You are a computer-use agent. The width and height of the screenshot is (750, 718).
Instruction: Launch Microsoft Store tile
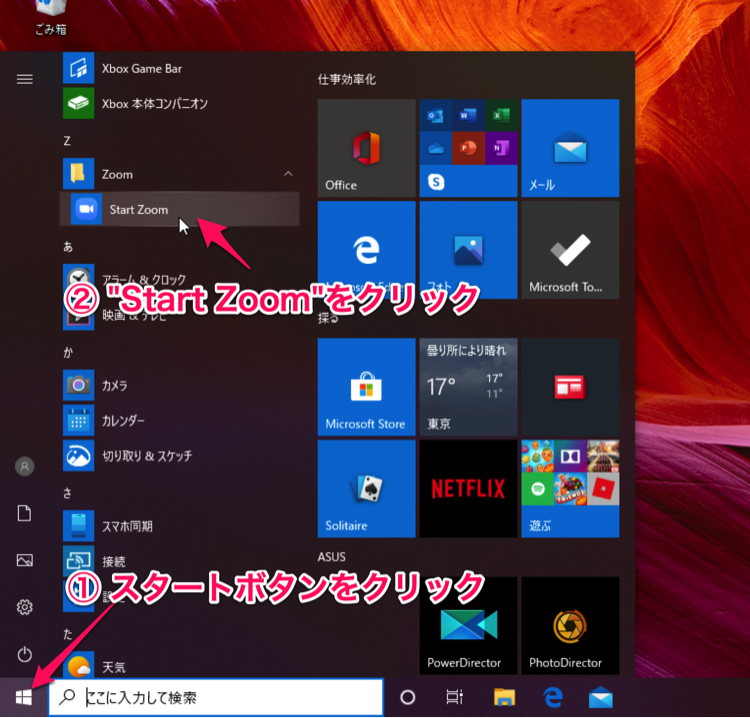pos(366,387)
